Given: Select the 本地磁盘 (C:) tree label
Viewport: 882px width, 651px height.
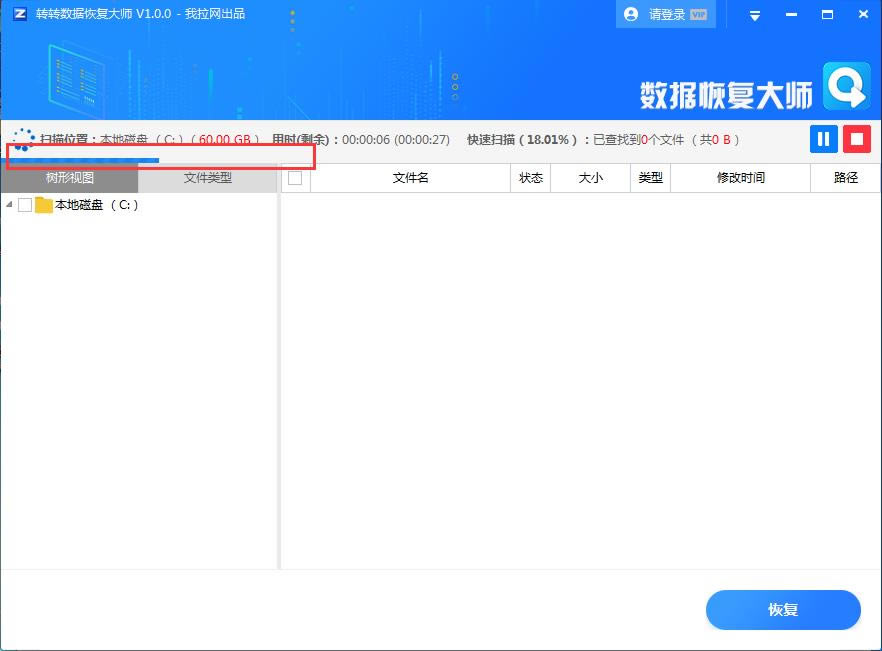Looking at the screenshot, I should tap(96, 205).
